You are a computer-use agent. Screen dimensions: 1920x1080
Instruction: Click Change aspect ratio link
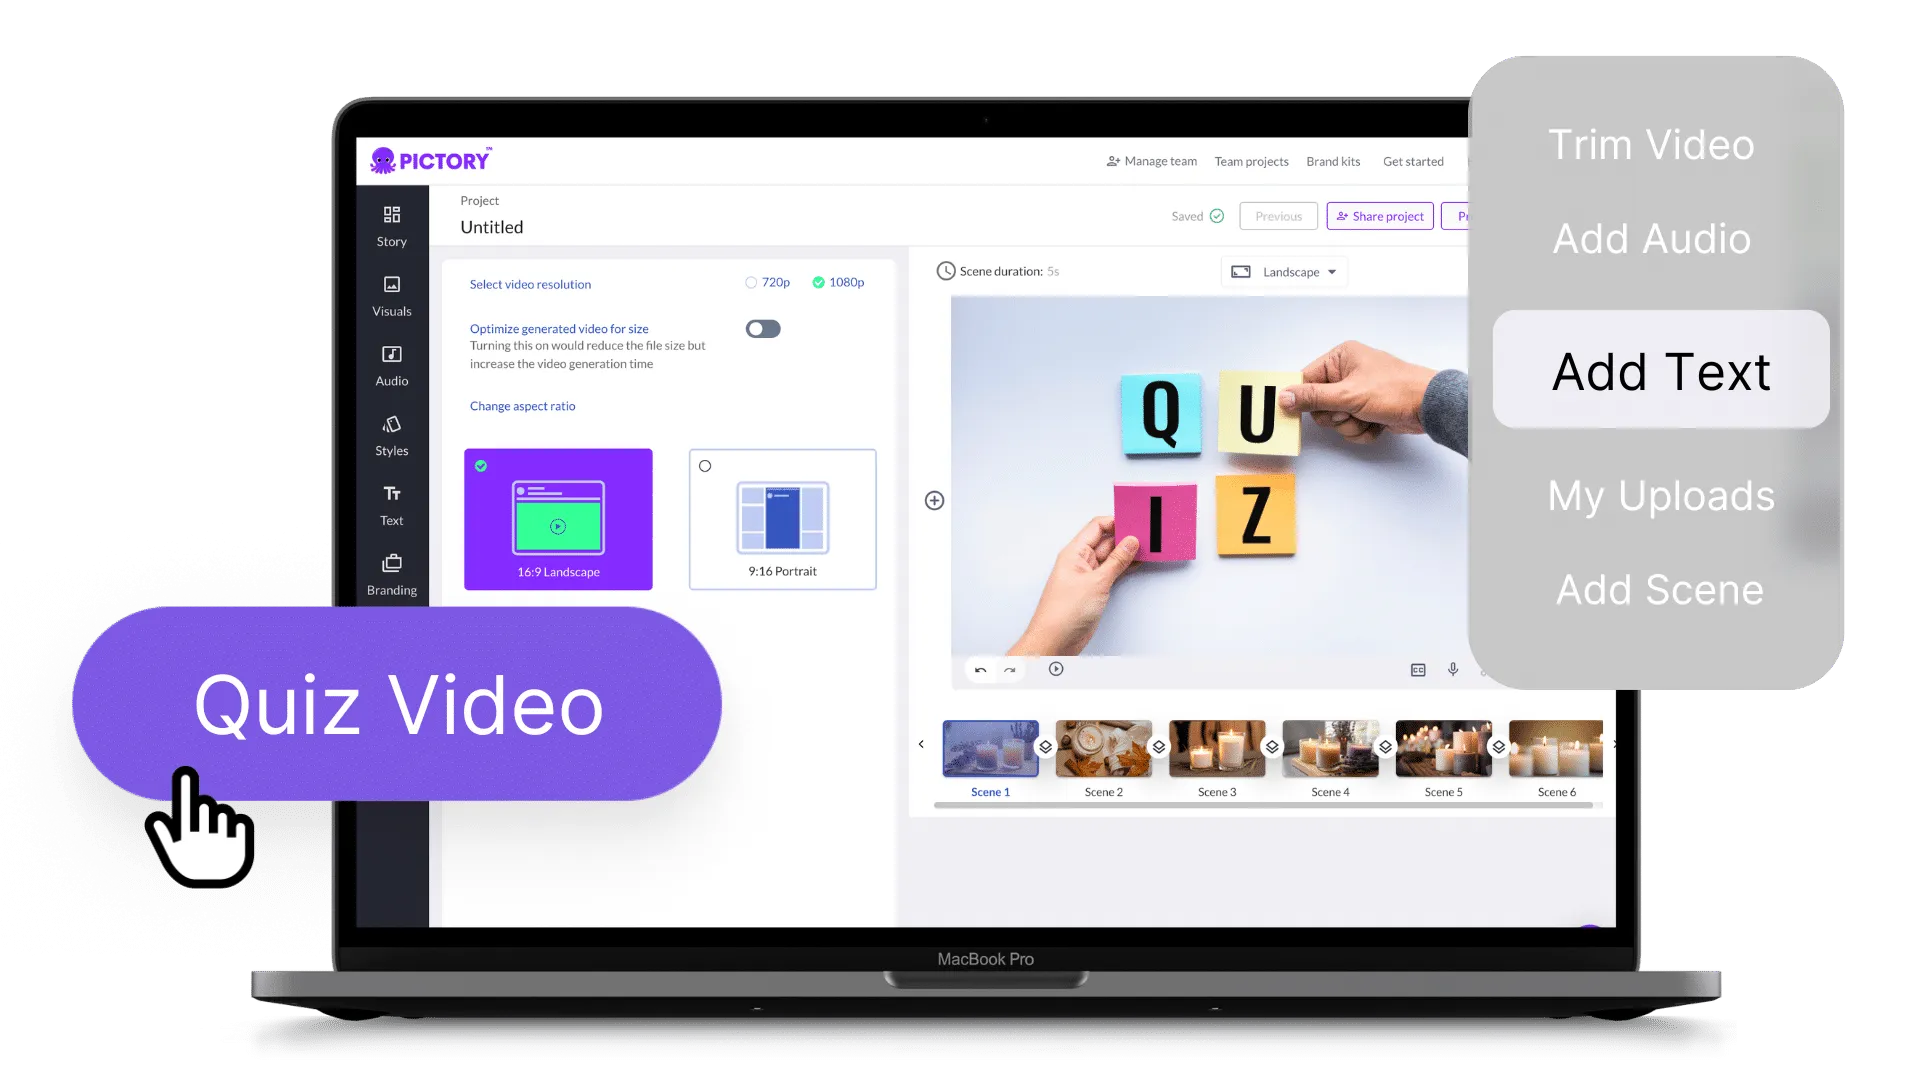click(524, 405)
